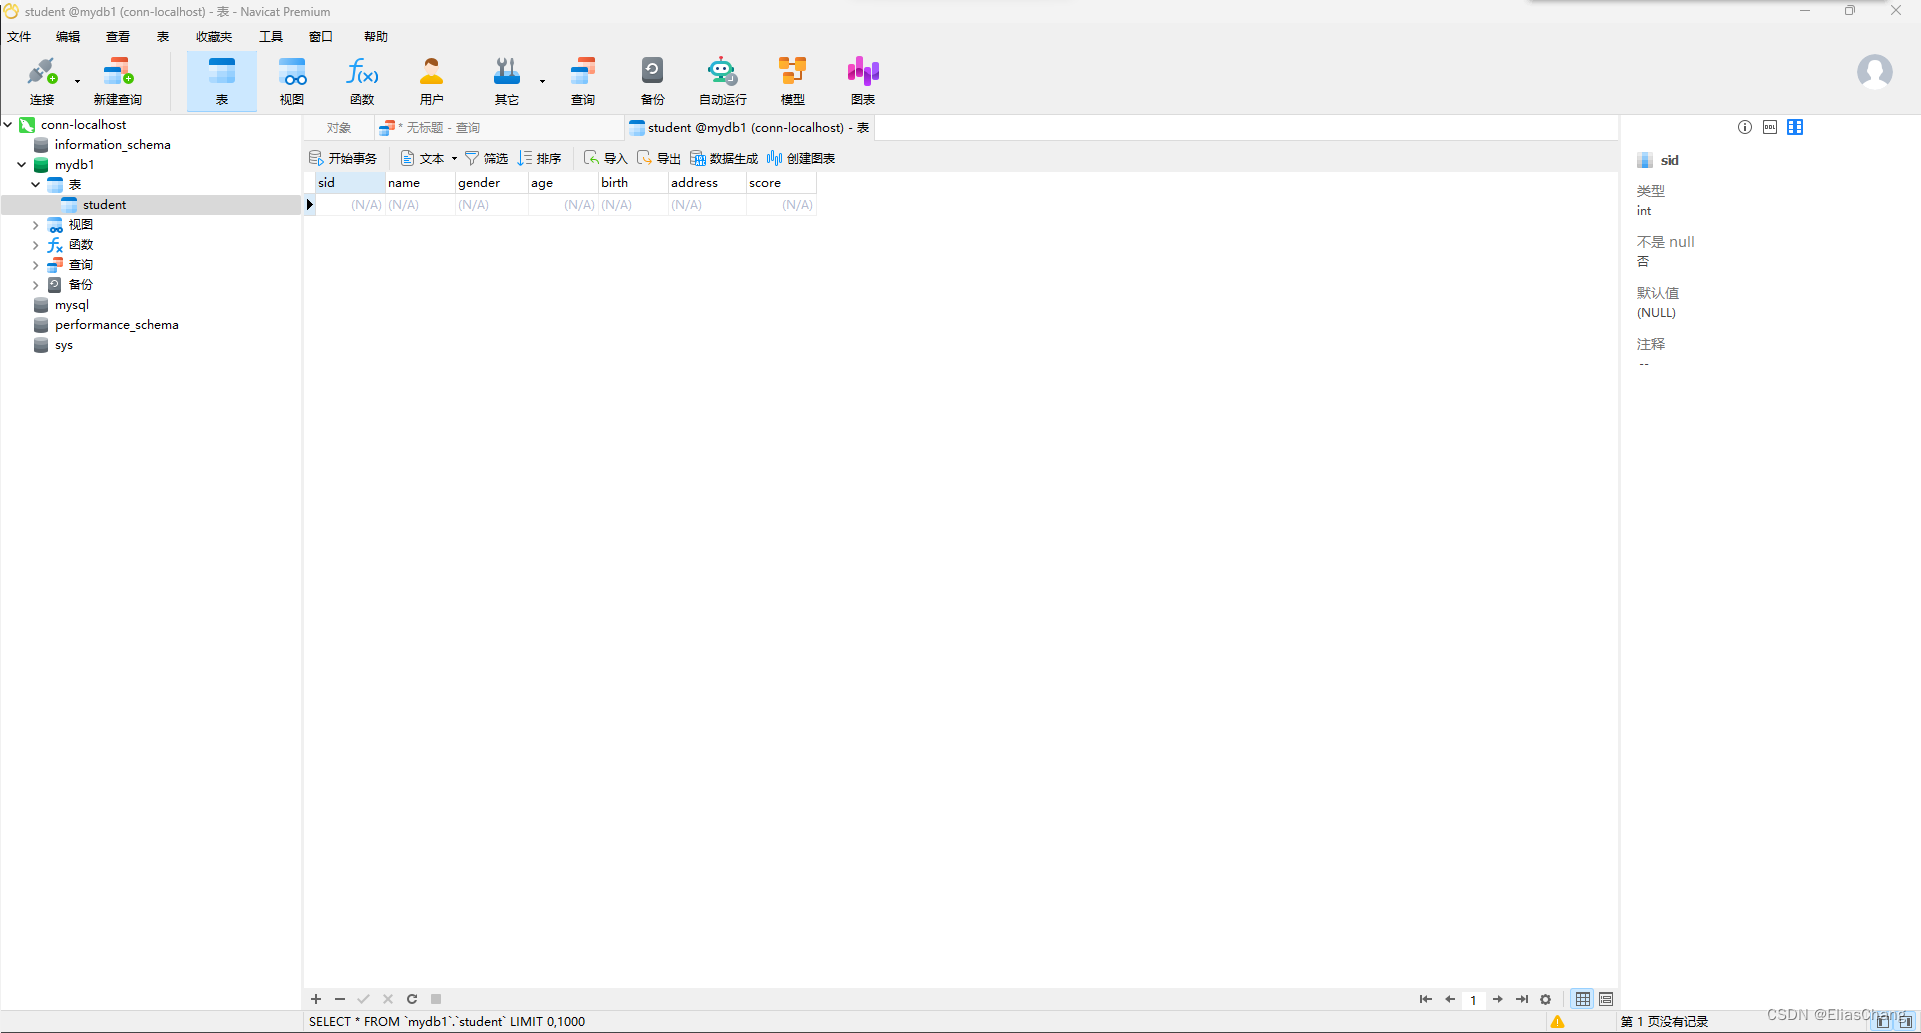Open the 编辑 menu
Screen dimensions: 1921x1033
click(68, 36)
